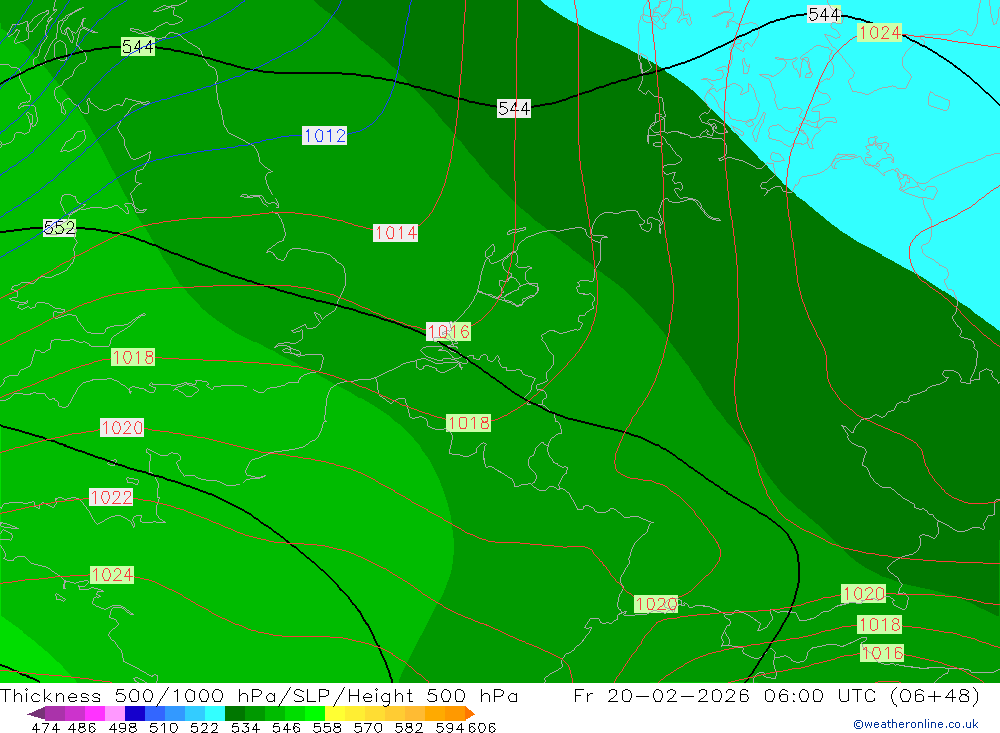Select the orange arrow end of the legend
The height and width of the screenshot is (733, 1000).
point(470,713)
